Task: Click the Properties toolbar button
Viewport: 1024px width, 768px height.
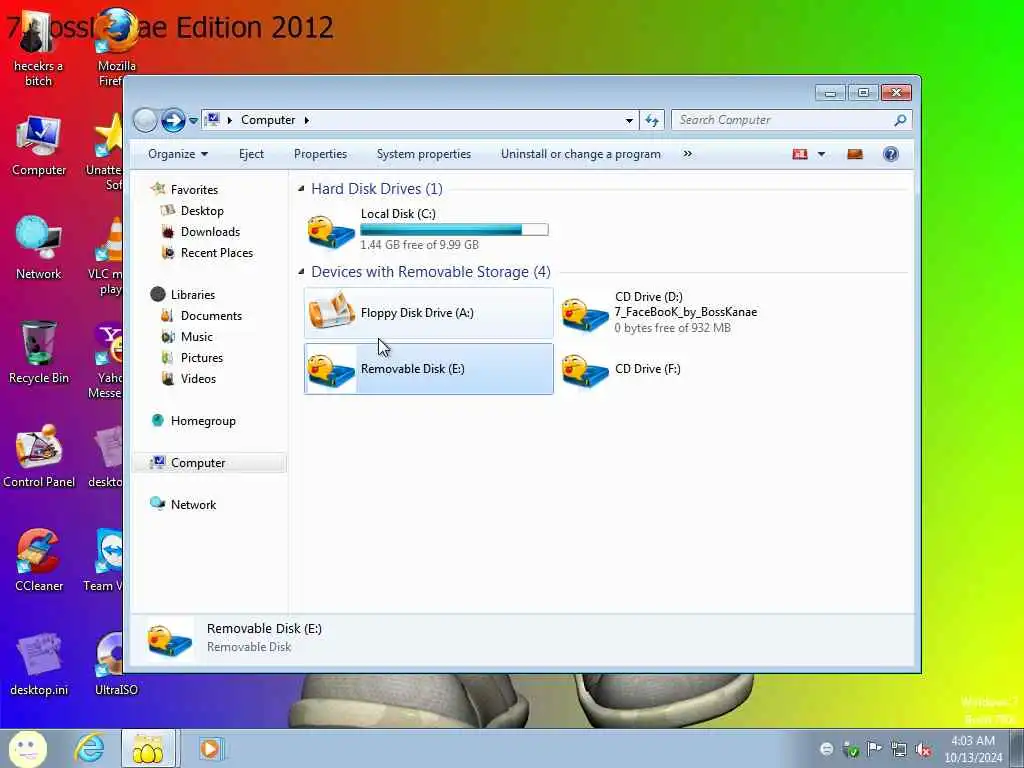Action: 321,154
